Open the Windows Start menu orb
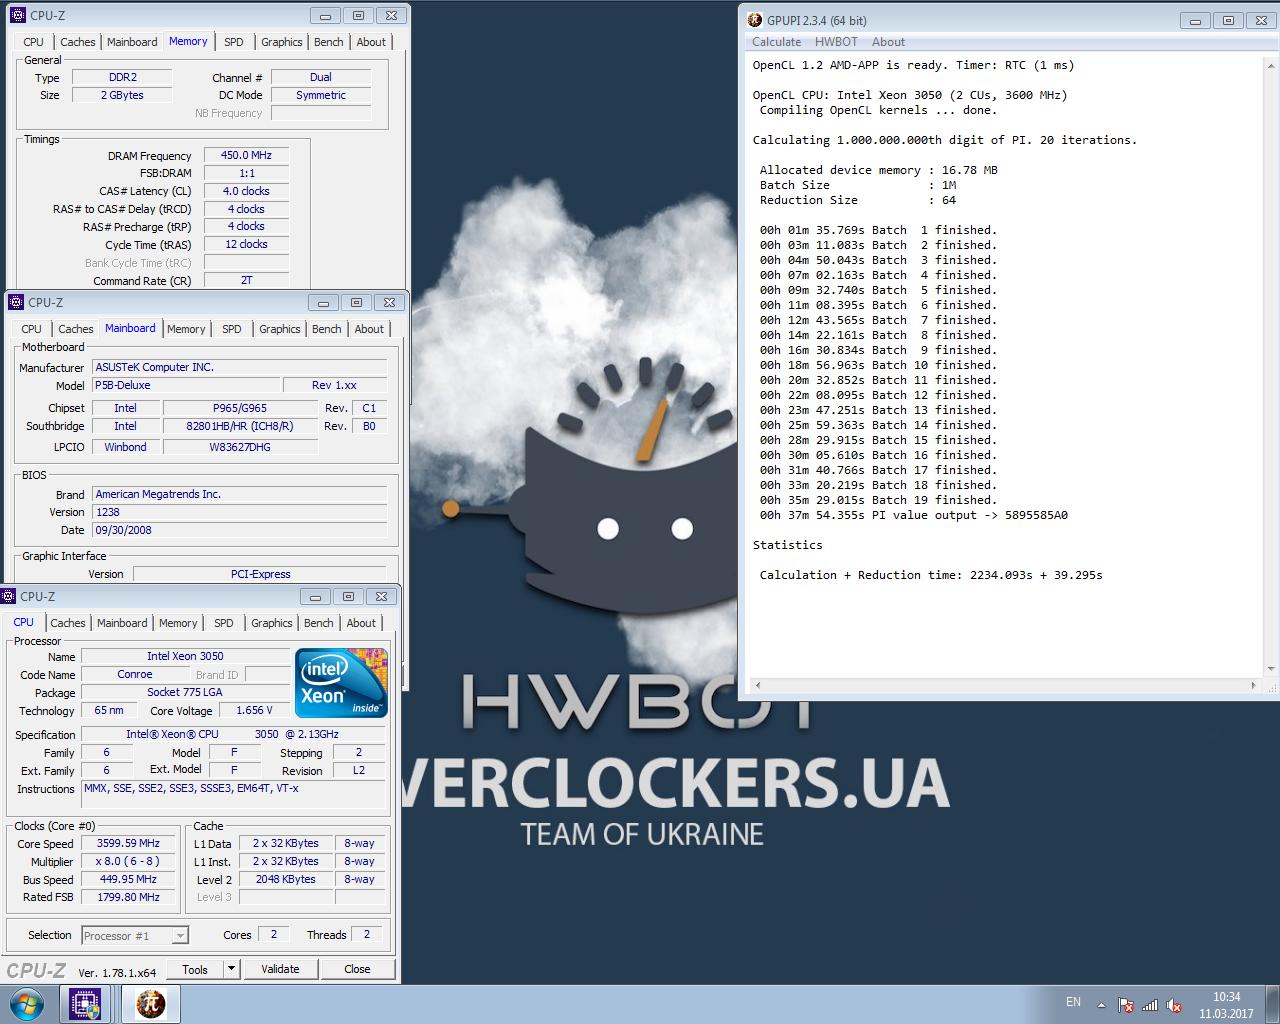The image size is (1280, 1024). (26, 1004)
